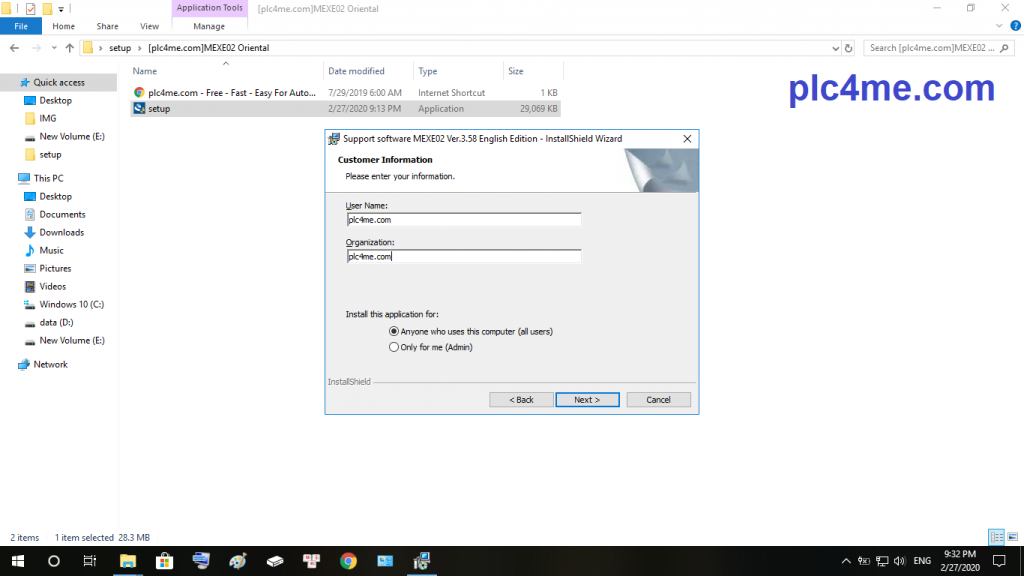Click the Task View icon in taskbar
Viewport: 1024px width, 576px height.
click(90, 561)
